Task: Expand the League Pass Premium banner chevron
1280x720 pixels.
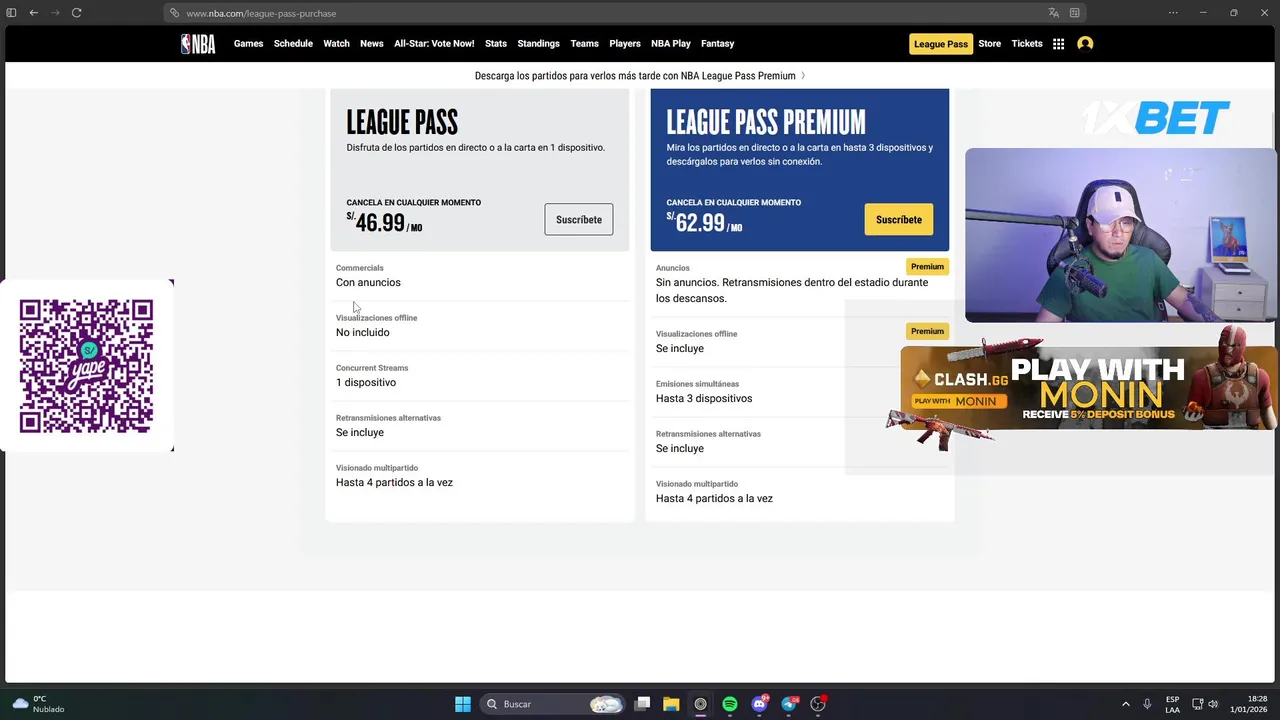Action: point(803,76)
